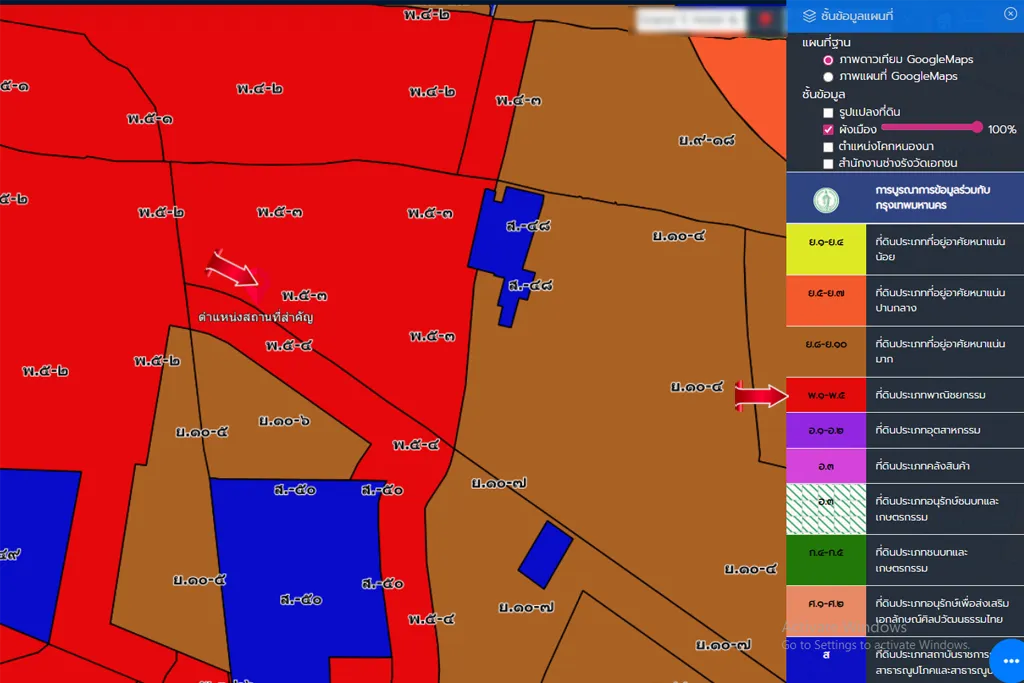1024x683 pixels.
Task: Select ภาพแผนที่ GoogleMaps base map
Action: coord(828,77)
